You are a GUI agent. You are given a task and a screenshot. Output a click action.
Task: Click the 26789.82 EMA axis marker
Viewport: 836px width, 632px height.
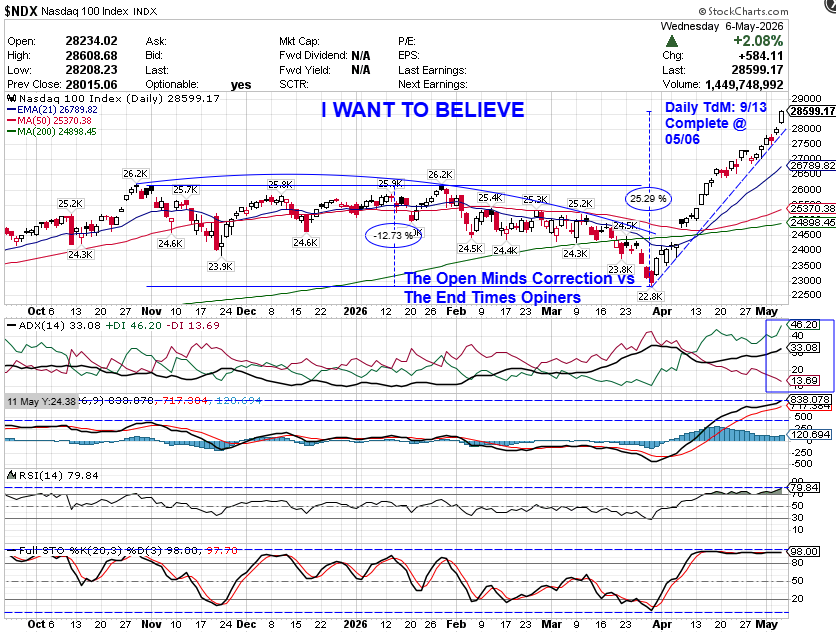tap(811, 166)
